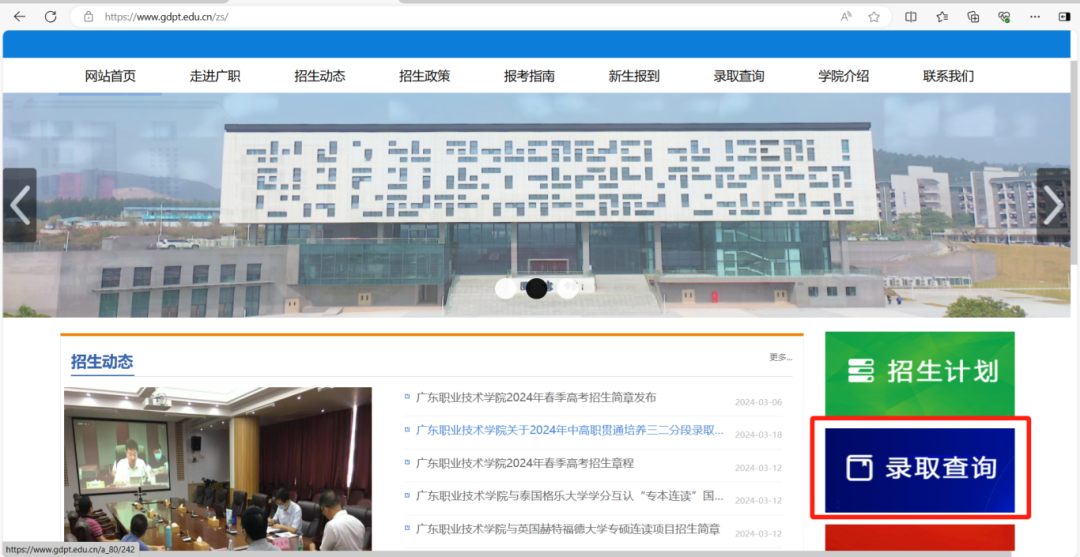This screenshot has height=557, width=1080.
Task: Show next banner slide arrow
Action: tap(1053, 205)
